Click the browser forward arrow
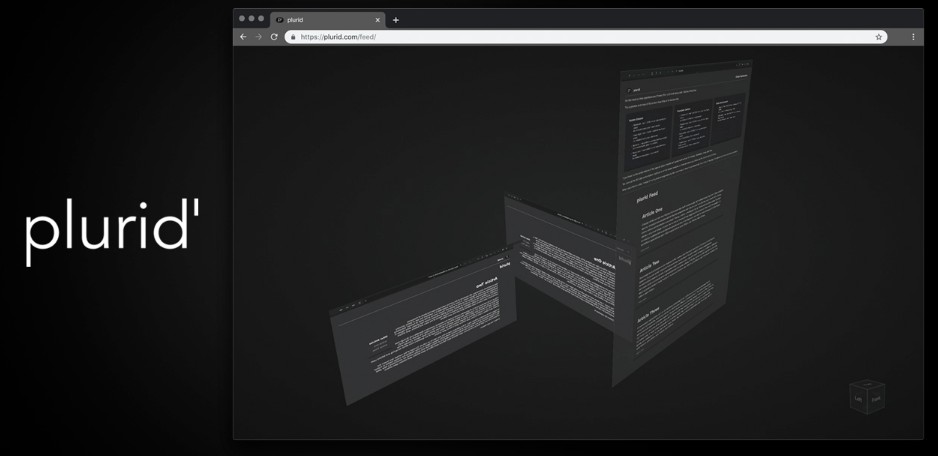Image resolution: width=938 pixels, height=456 pixels. coord(258,37)
